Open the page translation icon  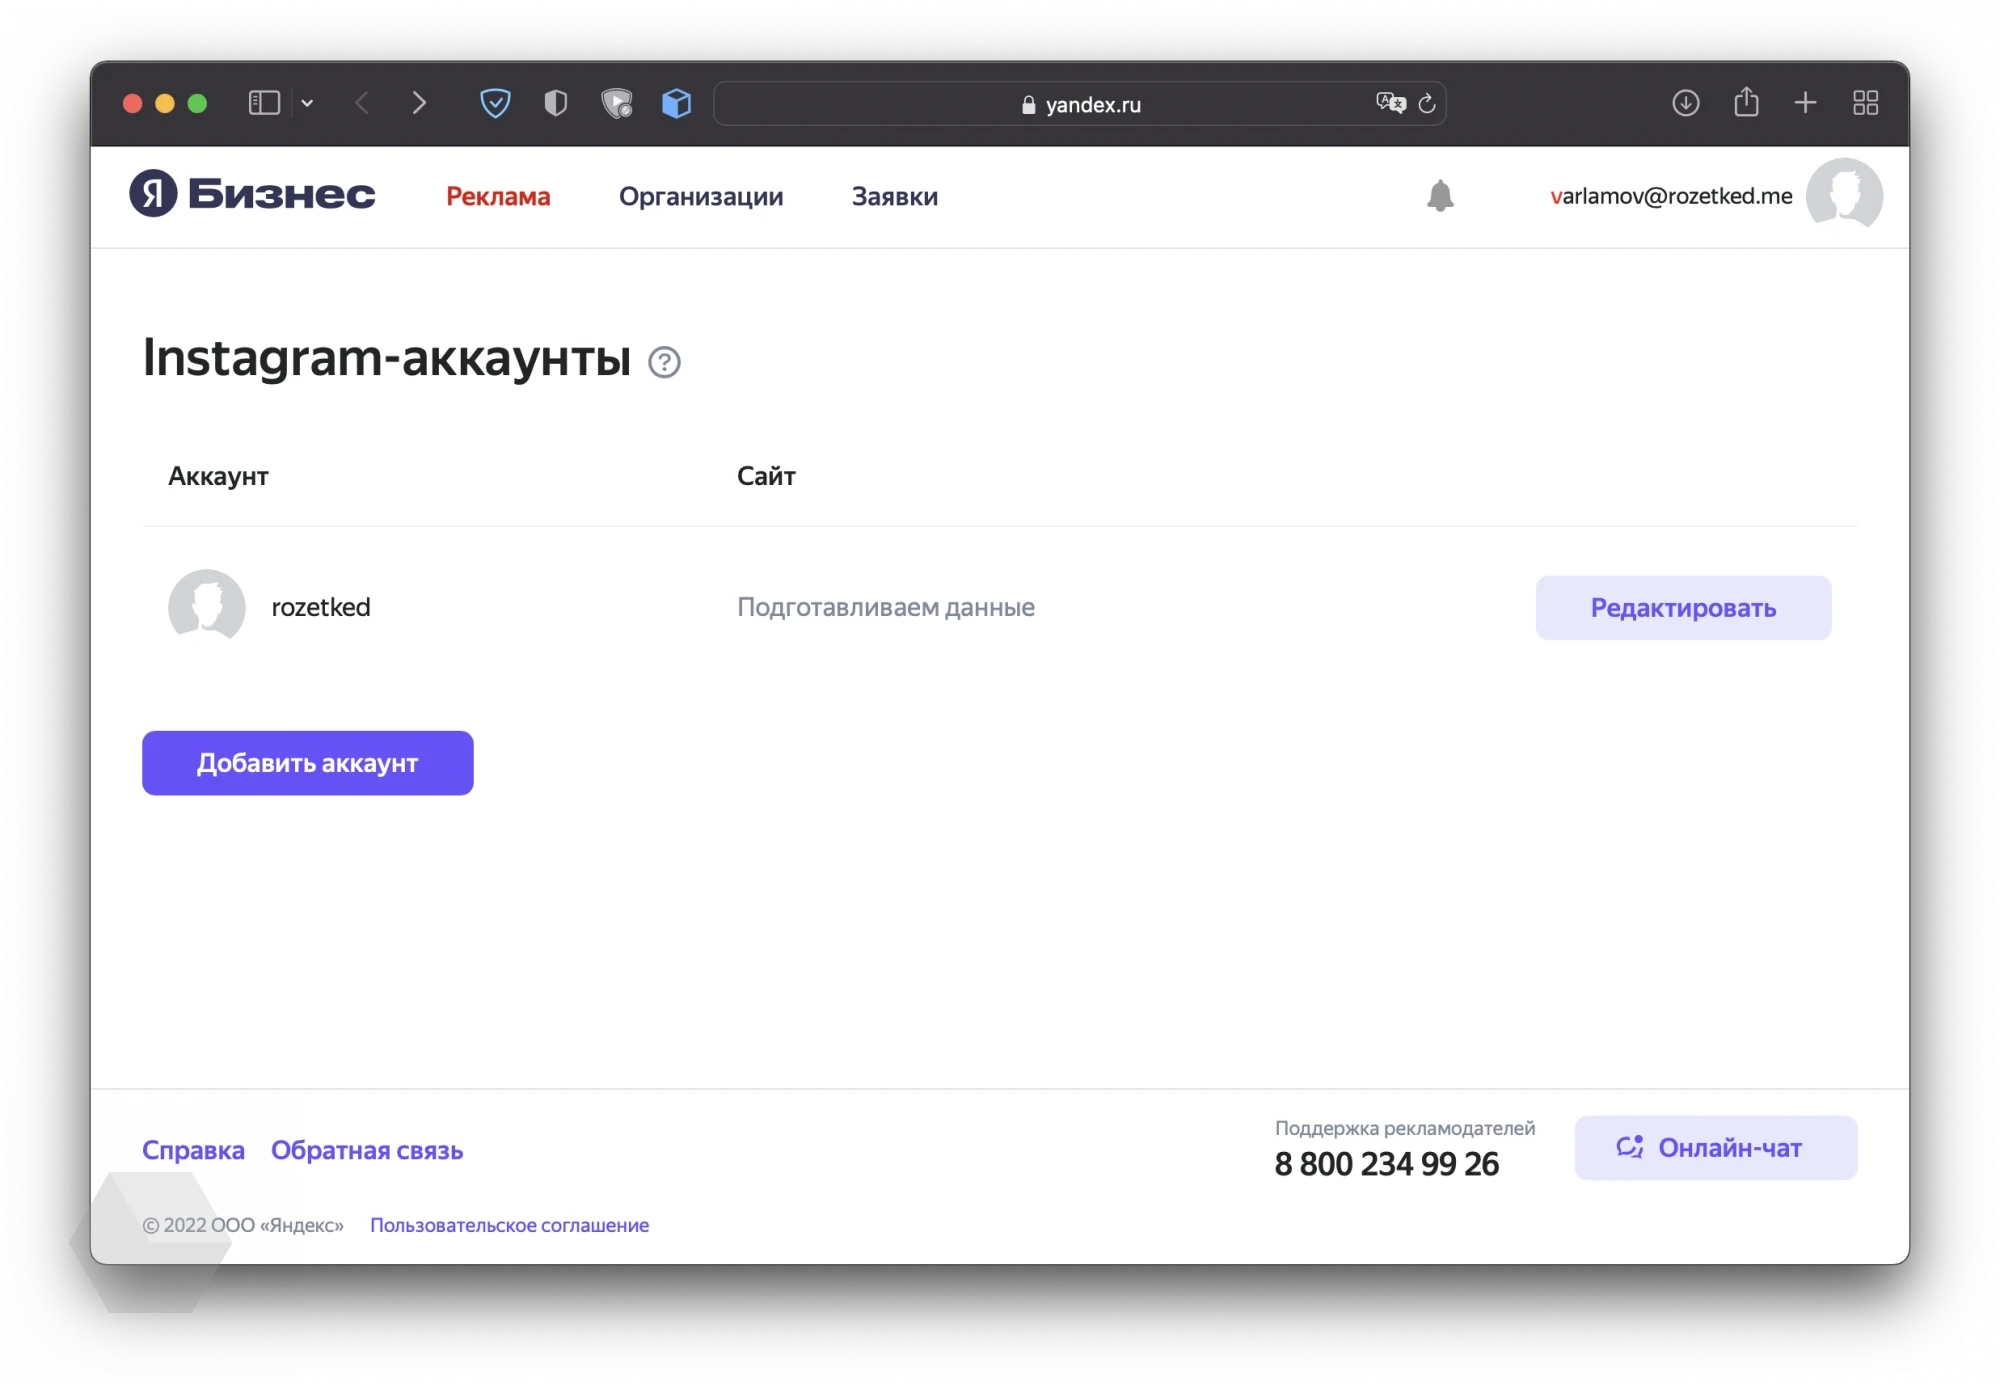click(x=1390, y=103)
